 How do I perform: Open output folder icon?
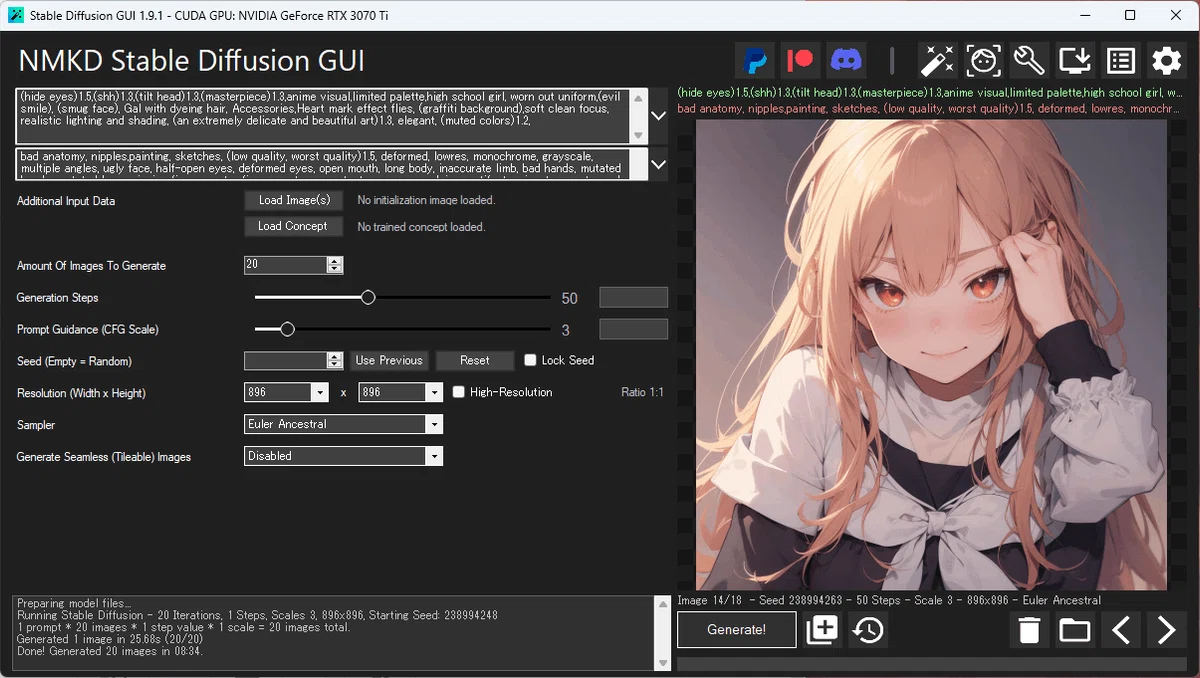tap(1075, 630)
